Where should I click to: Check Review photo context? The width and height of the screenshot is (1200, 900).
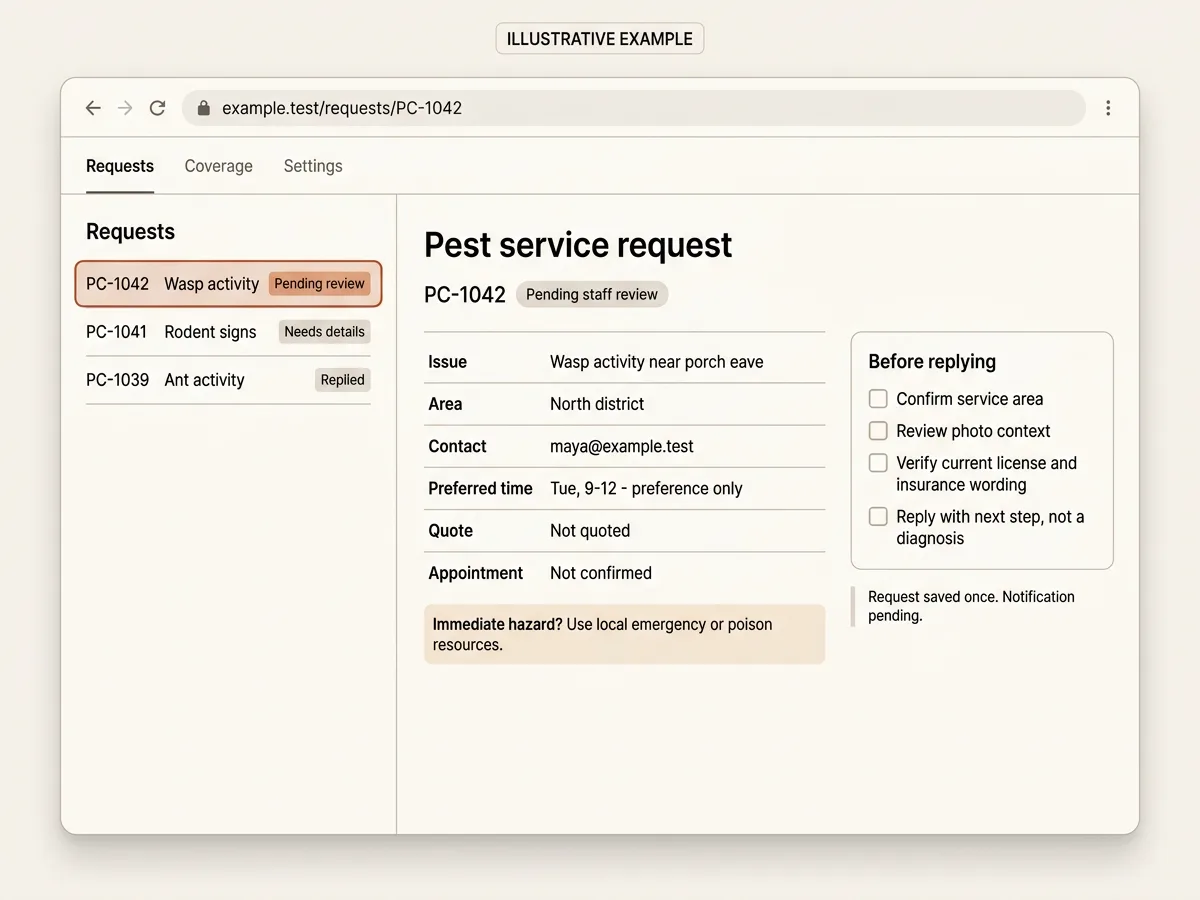pos(878,431)
